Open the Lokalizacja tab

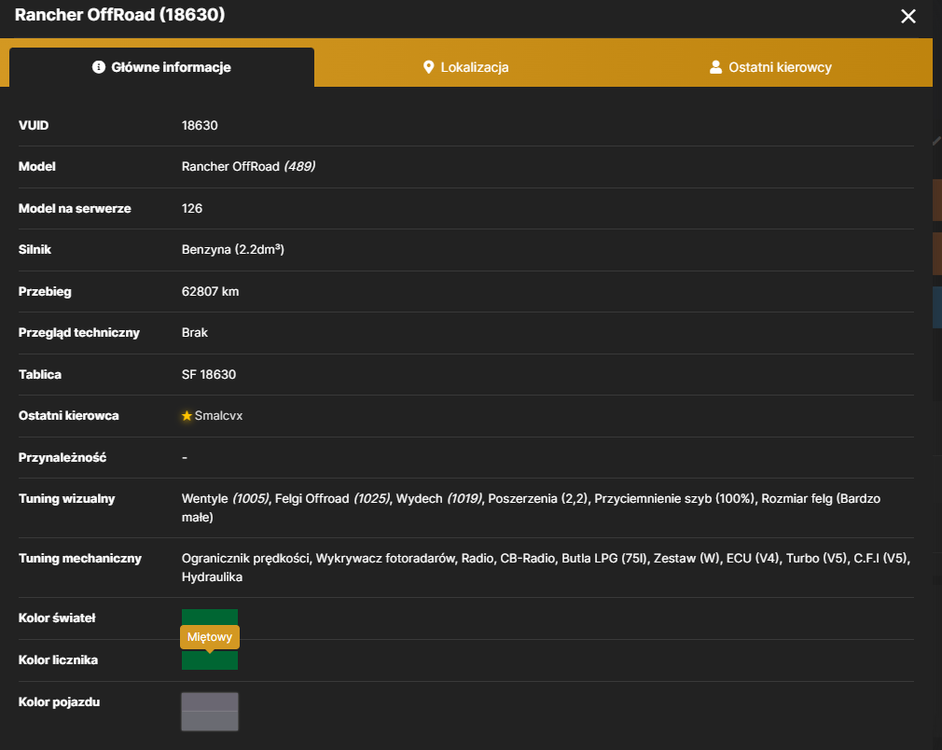click(466, 67)
